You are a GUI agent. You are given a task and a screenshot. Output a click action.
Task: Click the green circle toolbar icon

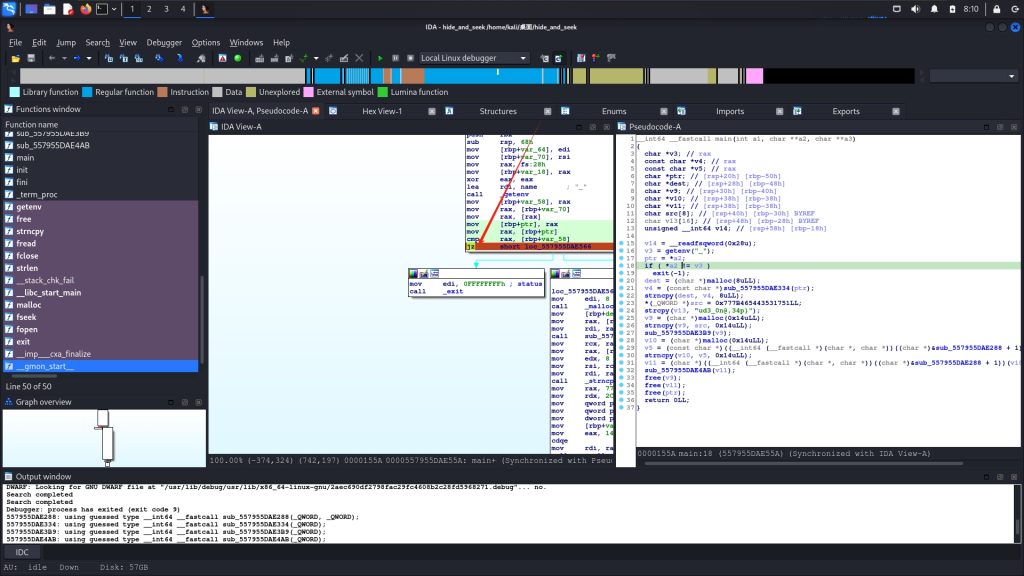238,58
